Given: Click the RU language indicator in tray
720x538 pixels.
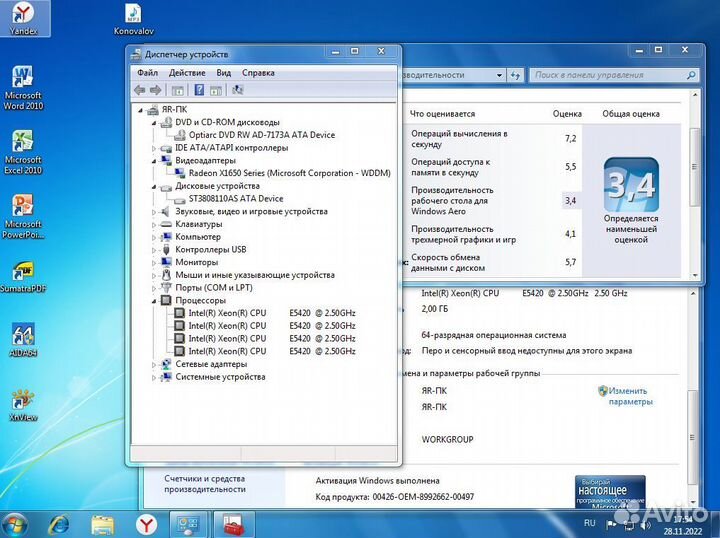Looking at the screenshot, I should click(590, 523).
